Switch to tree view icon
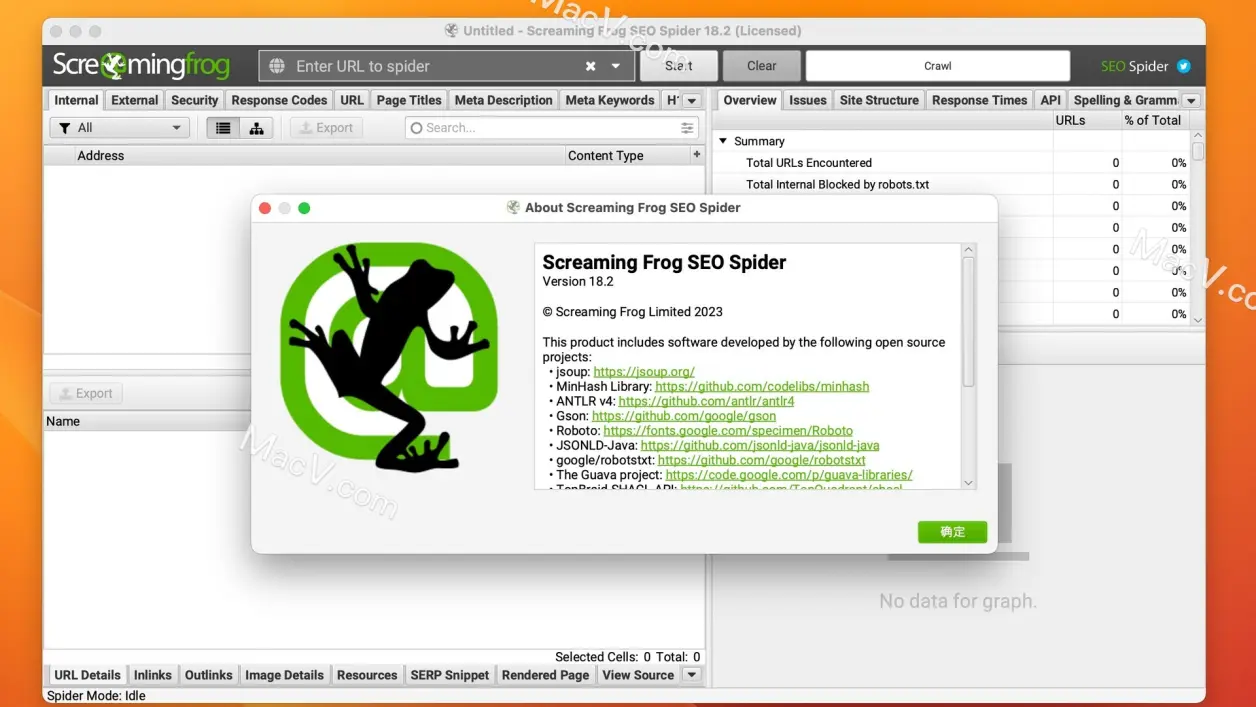The width and height of the screenshot is (1256, 707). point(257,128)
